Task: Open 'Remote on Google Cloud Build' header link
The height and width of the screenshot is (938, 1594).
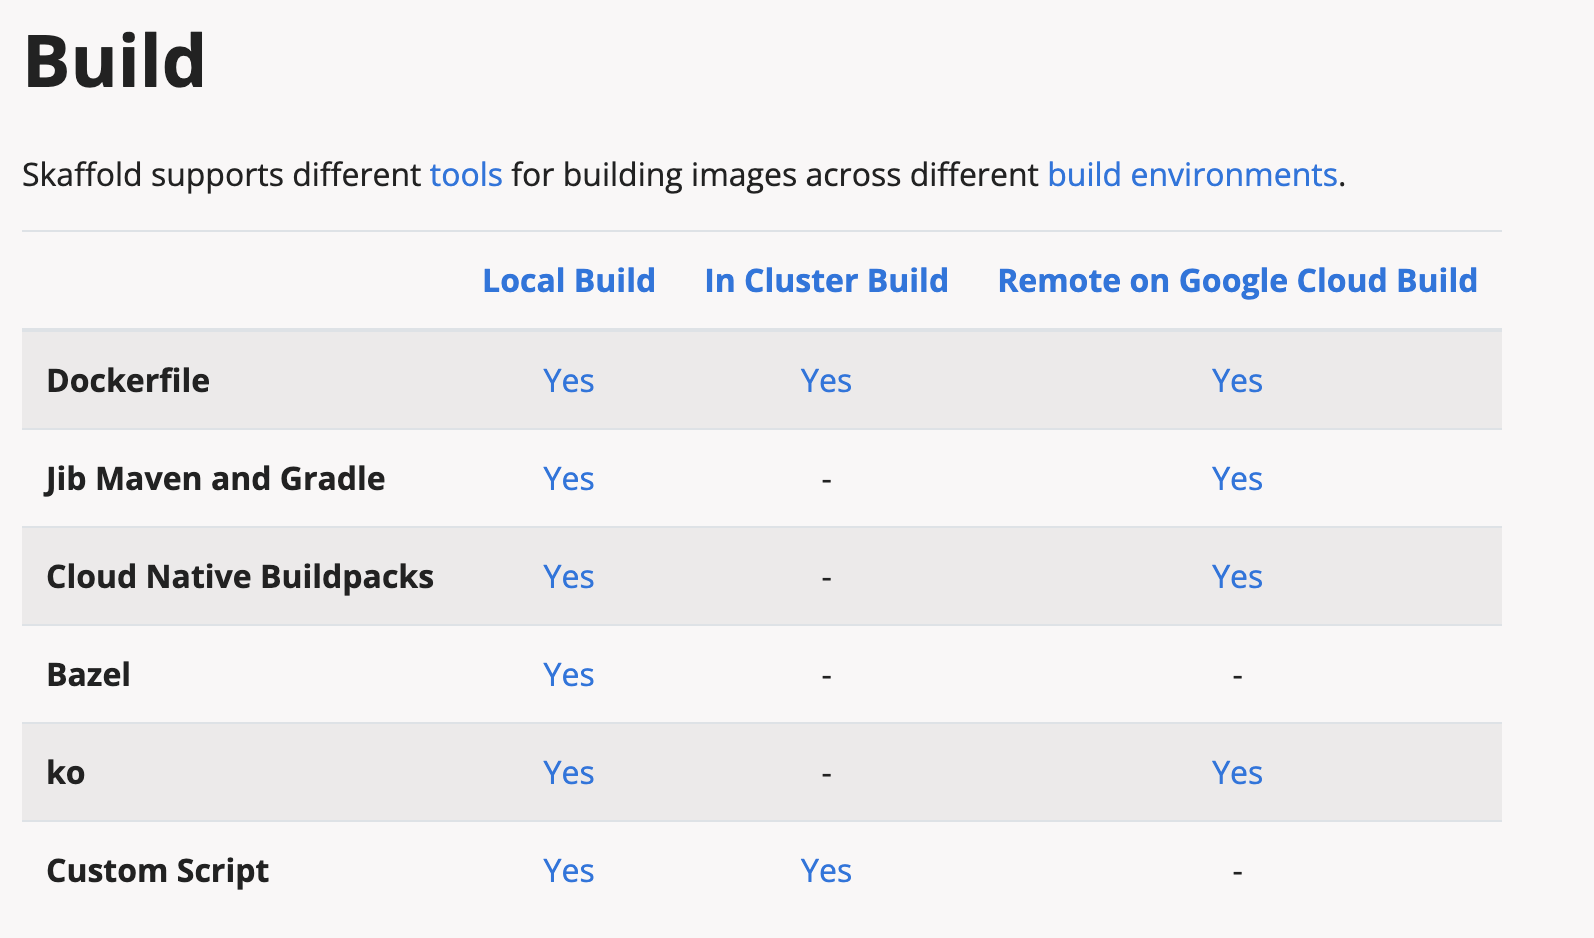Action: click(x=1237, y=281)
